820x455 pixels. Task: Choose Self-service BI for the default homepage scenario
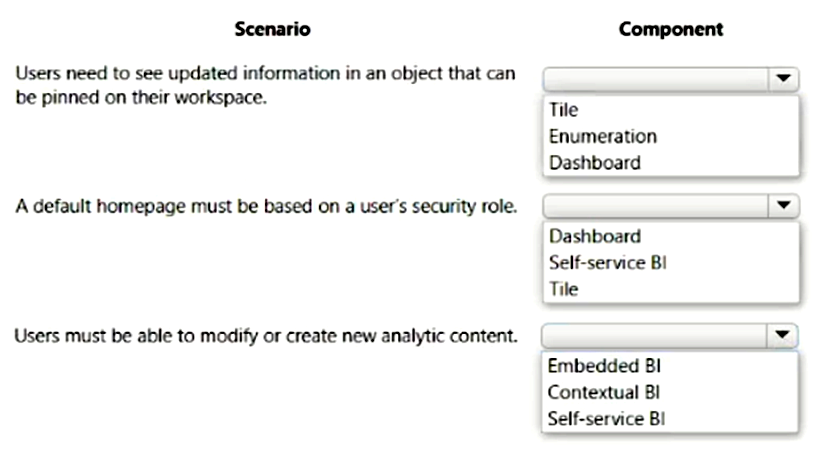click(606, 263)
